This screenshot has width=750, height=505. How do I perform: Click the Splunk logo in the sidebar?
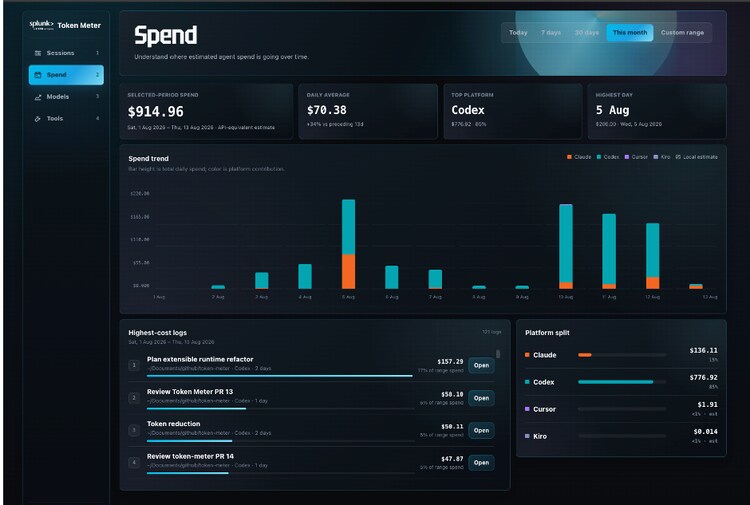pos(41,25)
